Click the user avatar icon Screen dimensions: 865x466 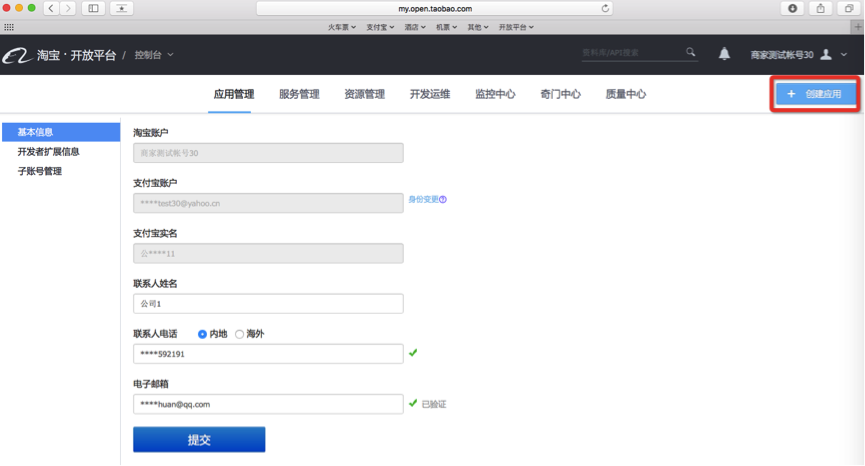pos(826,54)
